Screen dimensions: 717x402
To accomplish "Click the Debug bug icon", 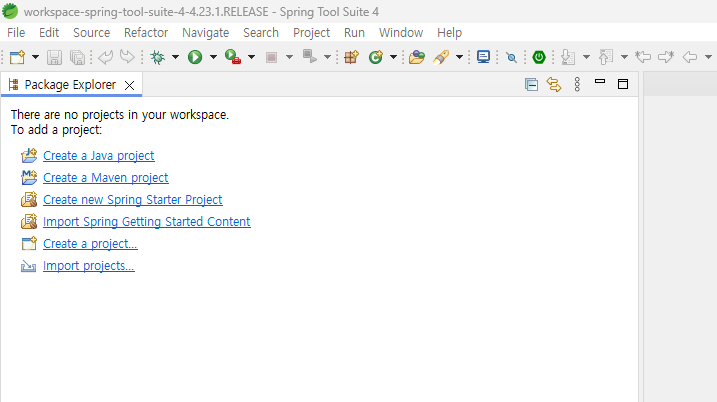I will 158,57.
